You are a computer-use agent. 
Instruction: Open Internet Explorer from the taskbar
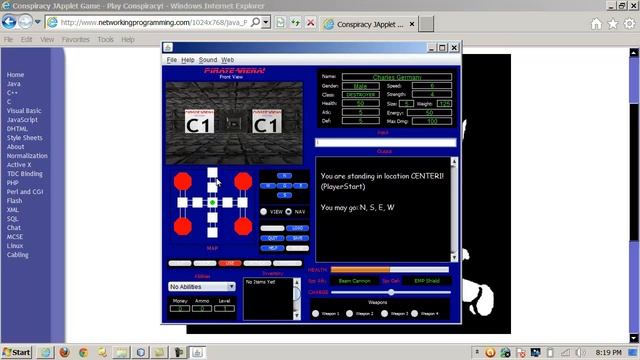click(x=45, y=352)
